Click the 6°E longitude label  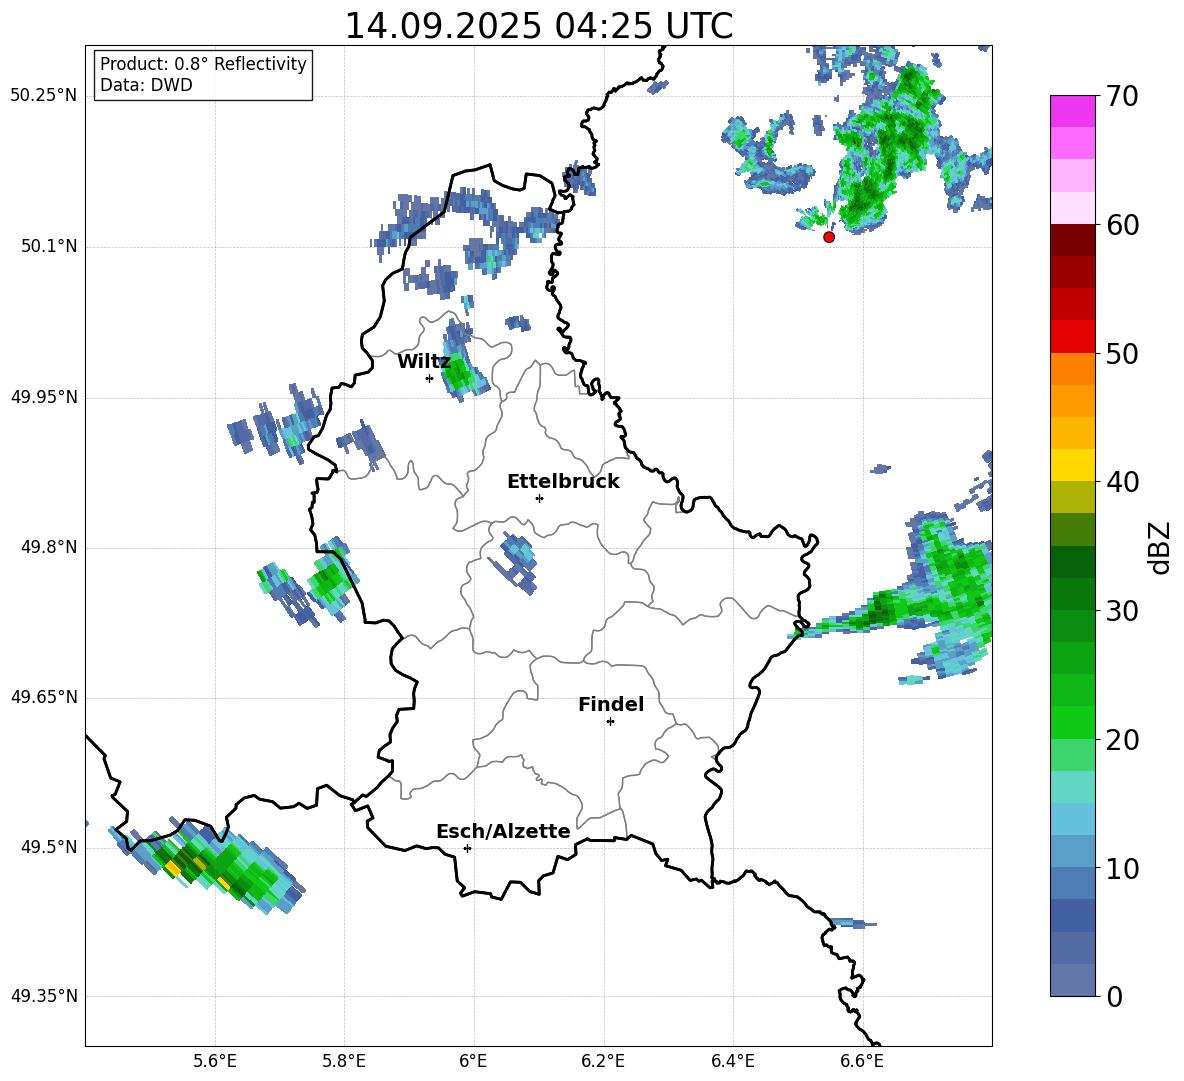(x=473, y=1061)
